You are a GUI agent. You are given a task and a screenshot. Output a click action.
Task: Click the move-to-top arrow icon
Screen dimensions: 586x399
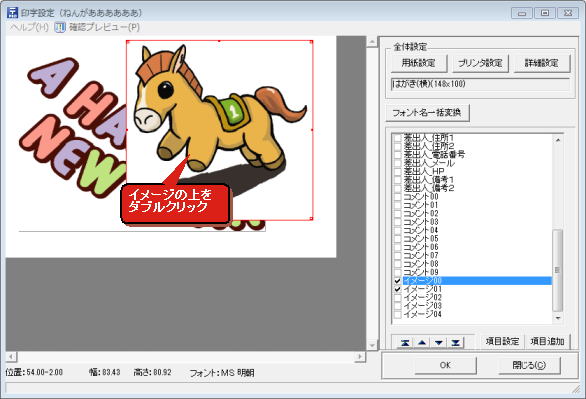coord(405,342)
